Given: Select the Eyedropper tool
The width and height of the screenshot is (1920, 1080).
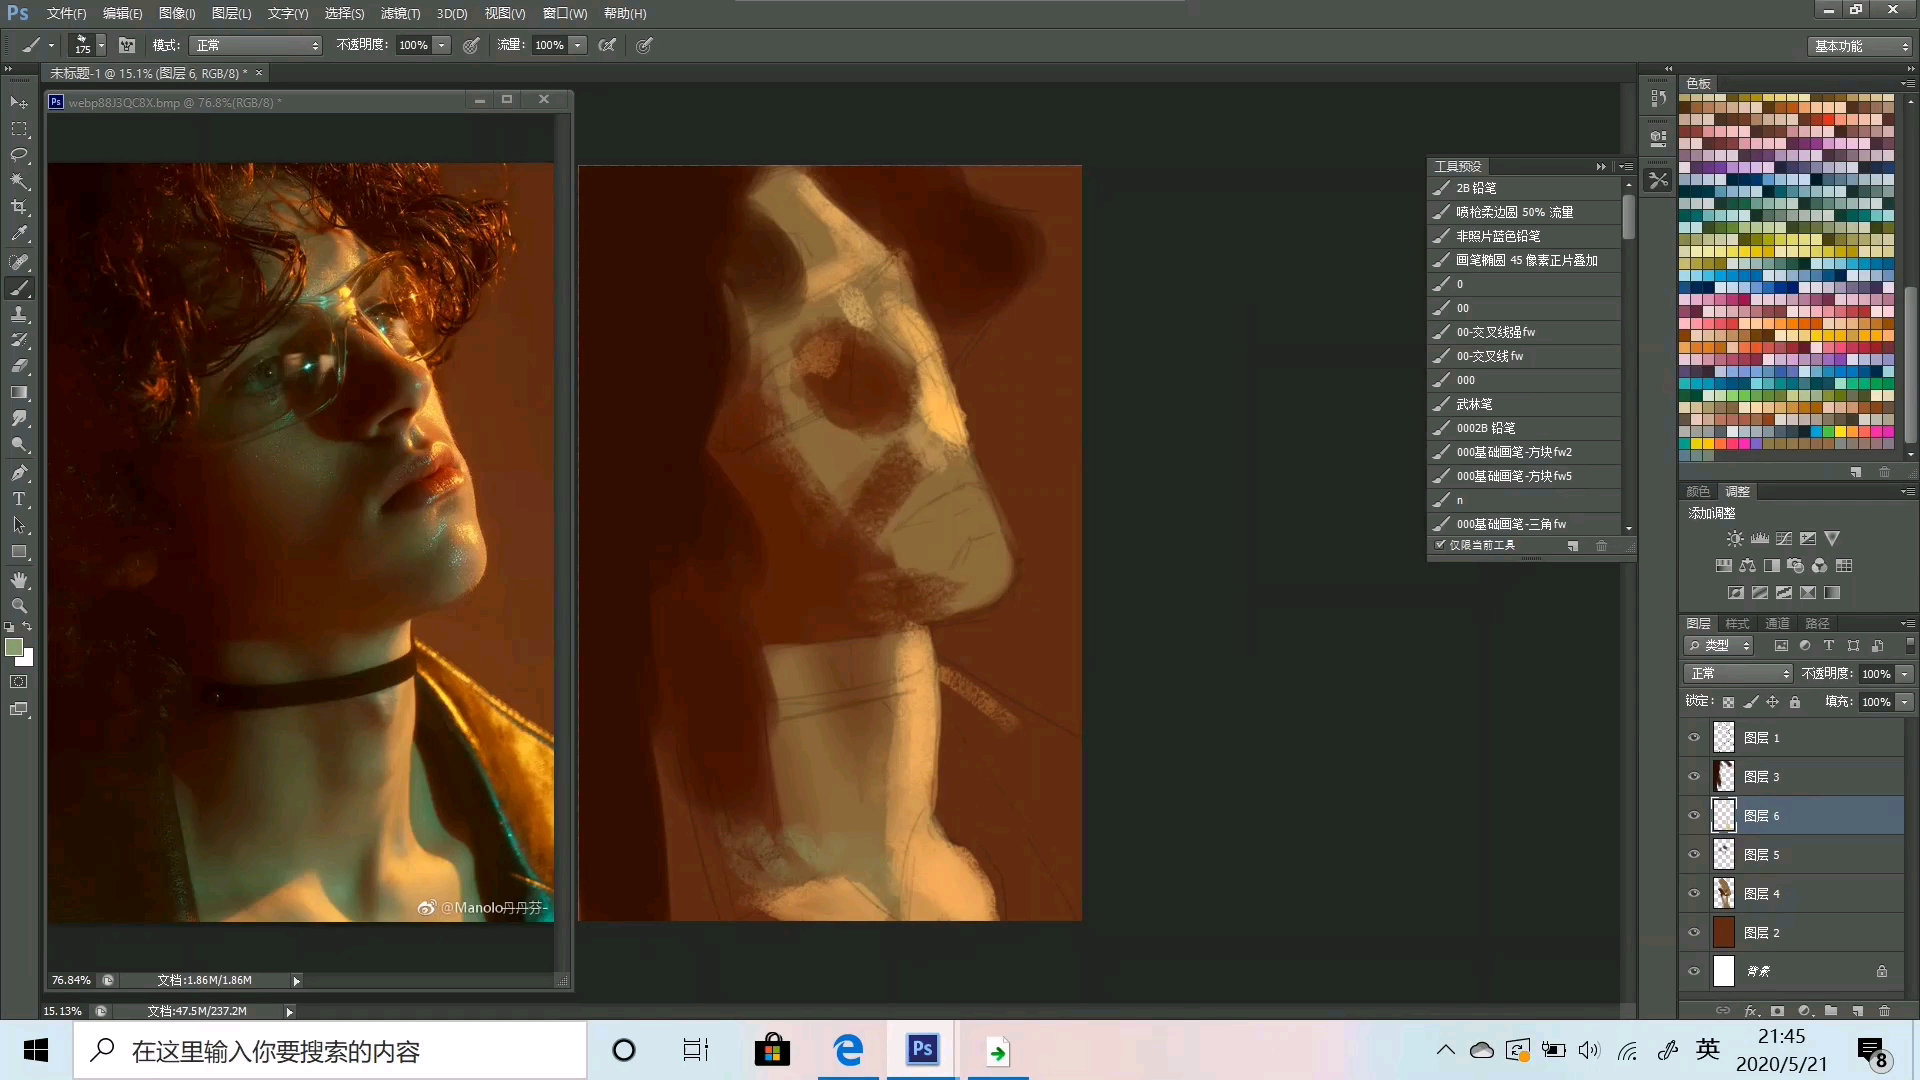Looking at the screenshot, I should pyautogui.click(x=19, y=234).
